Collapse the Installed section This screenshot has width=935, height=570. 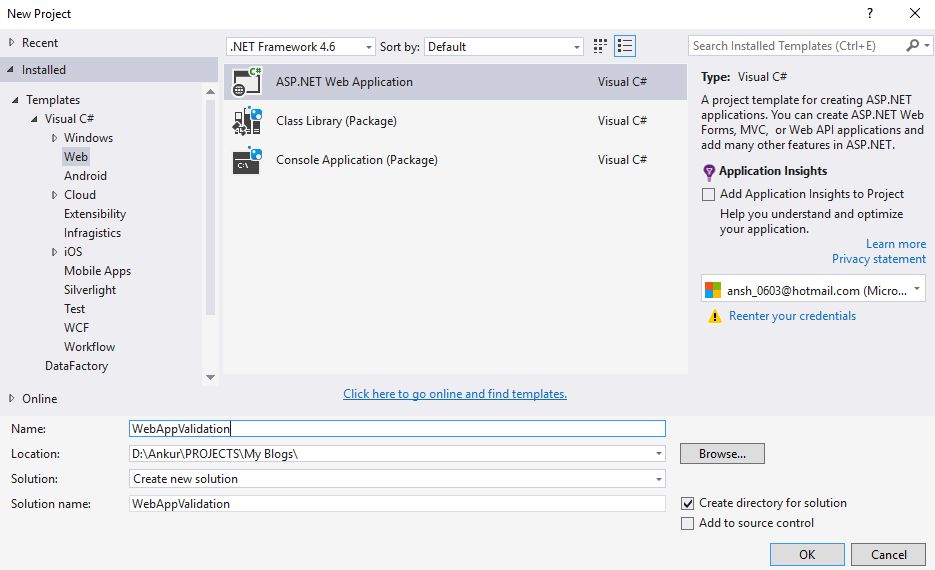(x=11, y=69)
